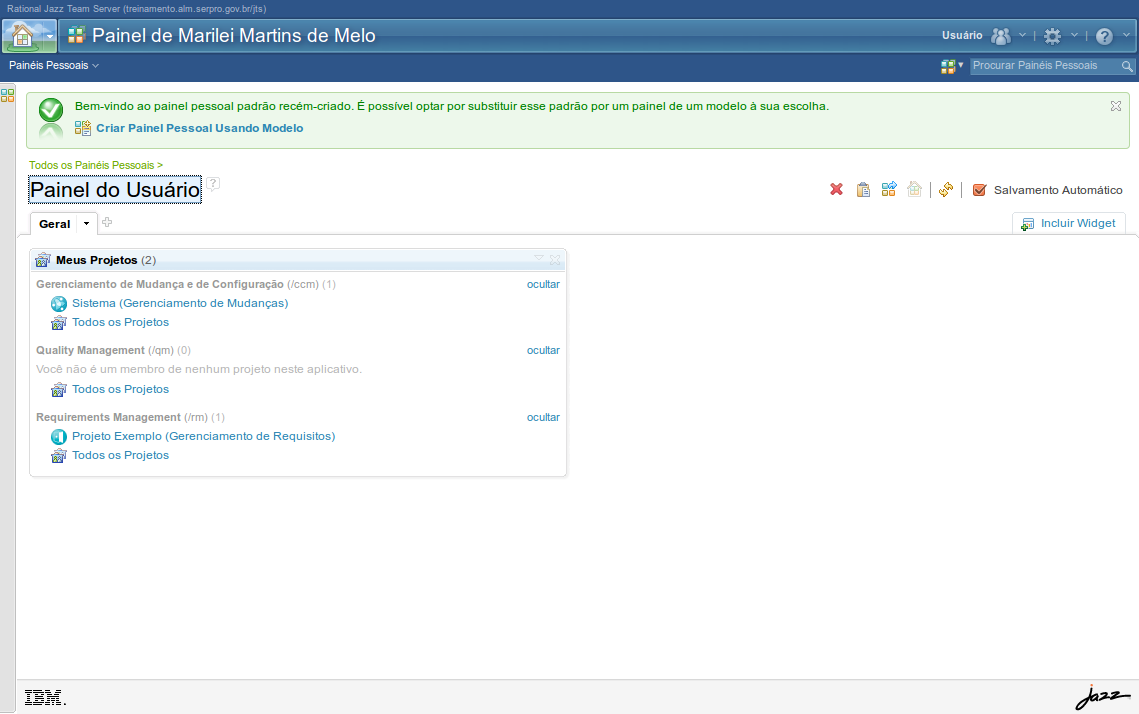Select the Geral tab
1139x714 pixels.
click(54, 224)
